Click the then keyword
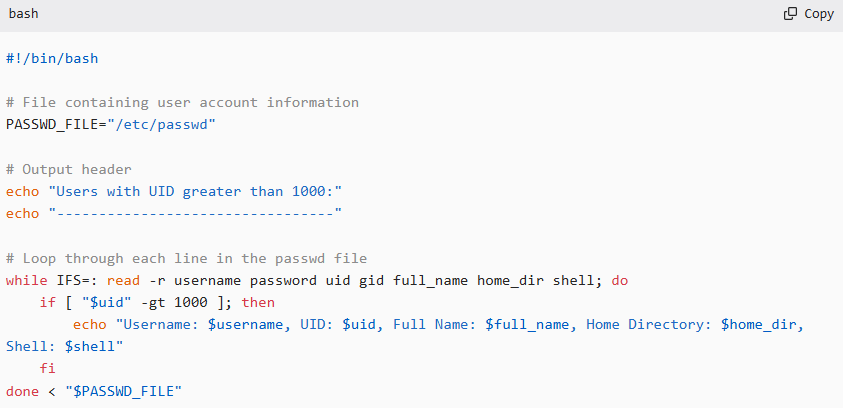Image resolution: width=843 pixels, height=408 pixels. [x=258, y=302]
